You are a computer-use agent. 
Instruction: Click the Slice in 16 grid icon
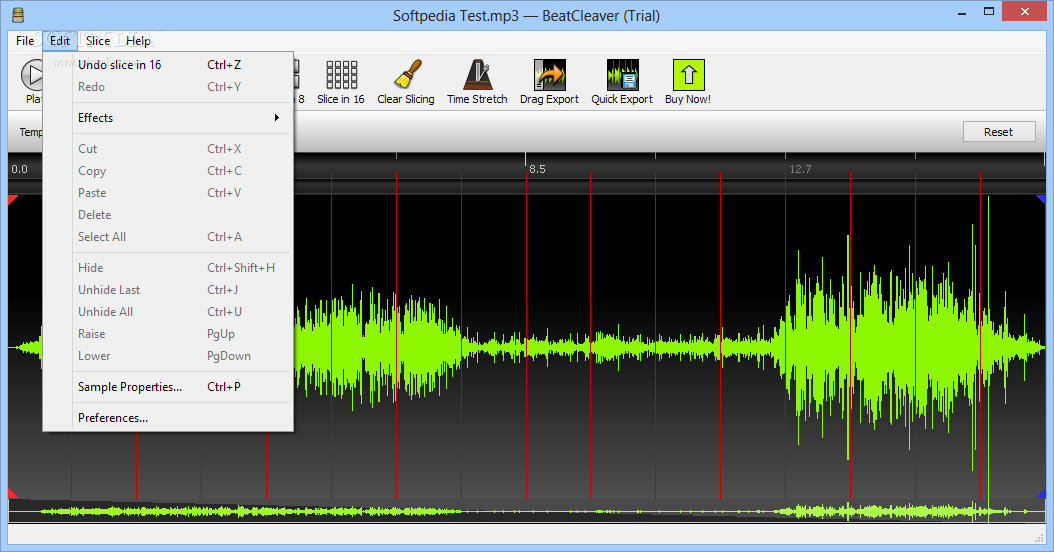click(341, 75)
